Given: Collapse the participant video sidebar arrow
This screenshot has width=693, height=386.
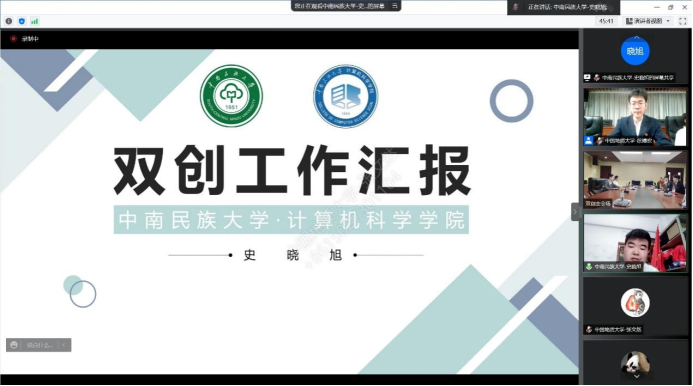Looking at the screenshot, I should tap(575, 212).
